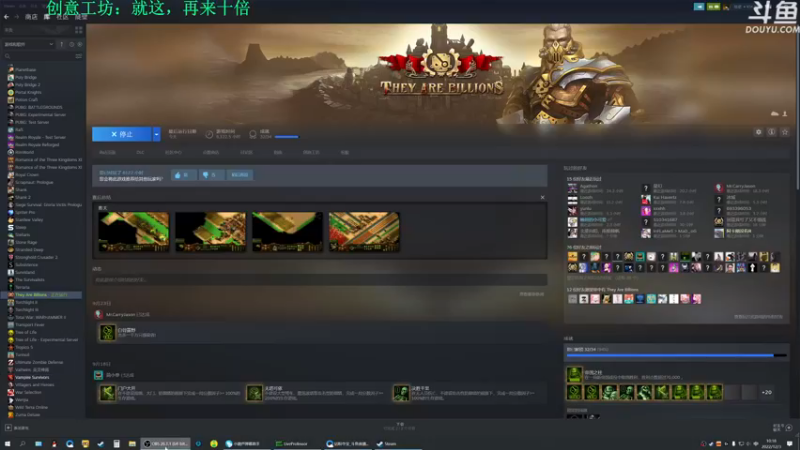This screenshot has width=800, height=450.
Task: Click the library search field
Action: [x=38, y=56]
